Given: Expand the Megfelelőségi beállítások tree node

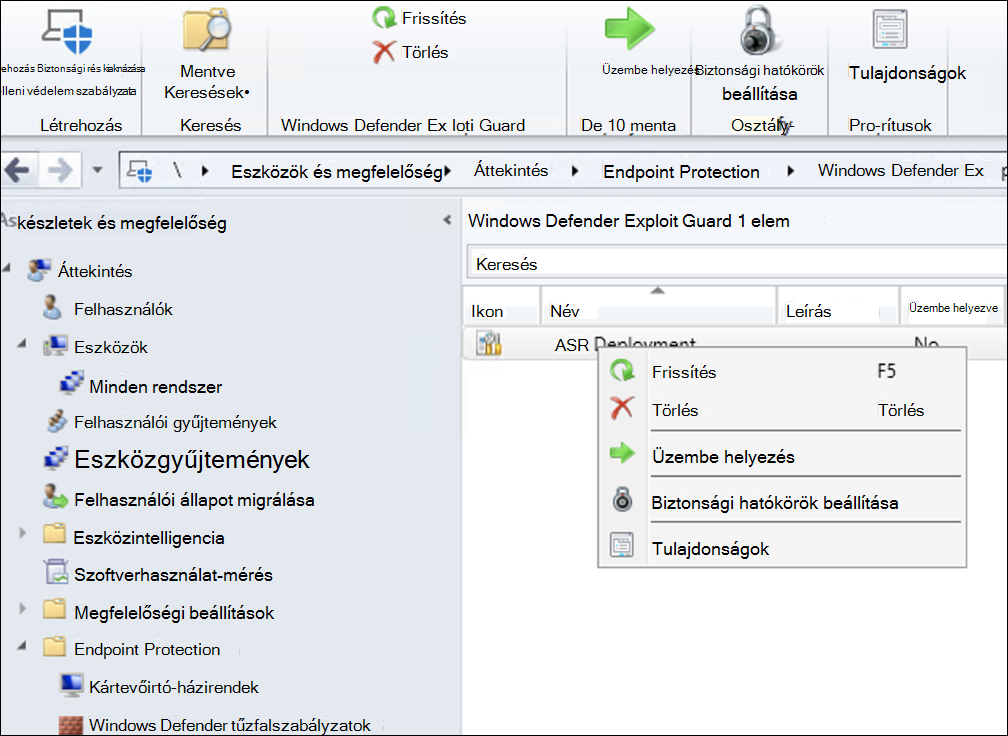Looking at the screenshot, I should pyautogui.click(x=22, y=608).
